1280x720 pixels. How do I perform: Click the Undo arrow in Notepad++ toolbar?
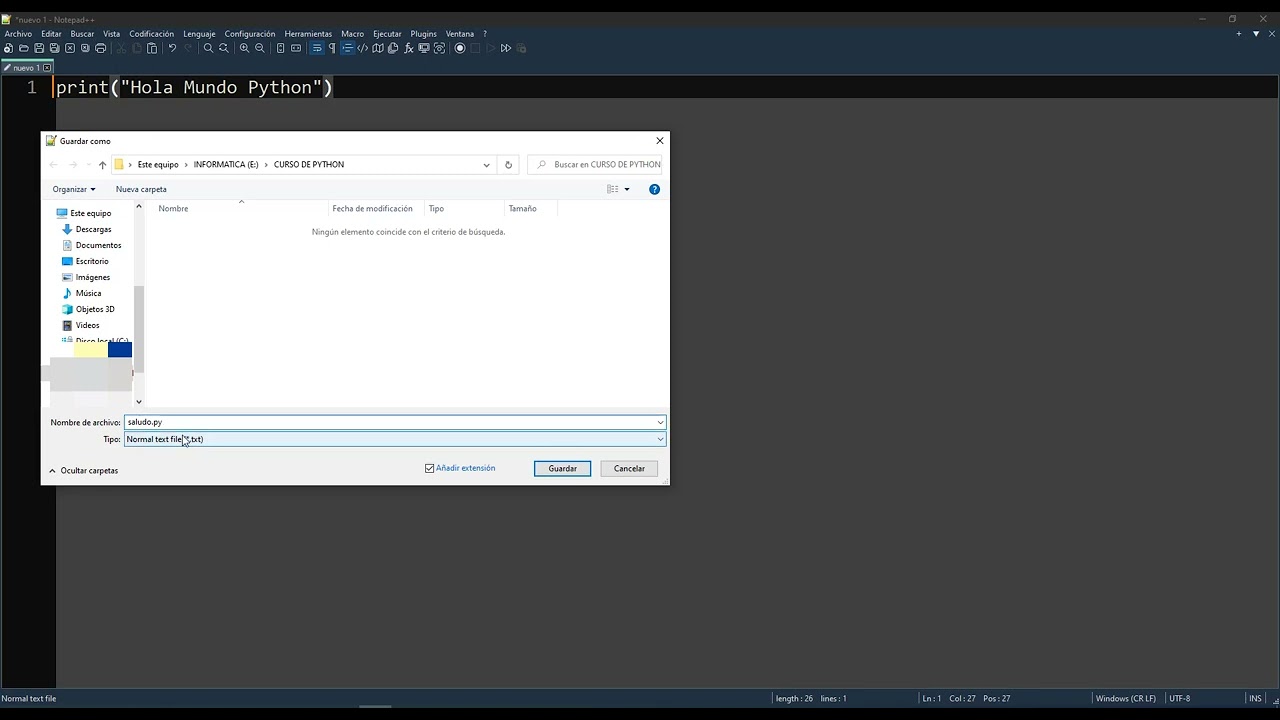pyautogui.click(x=172, y=48)
